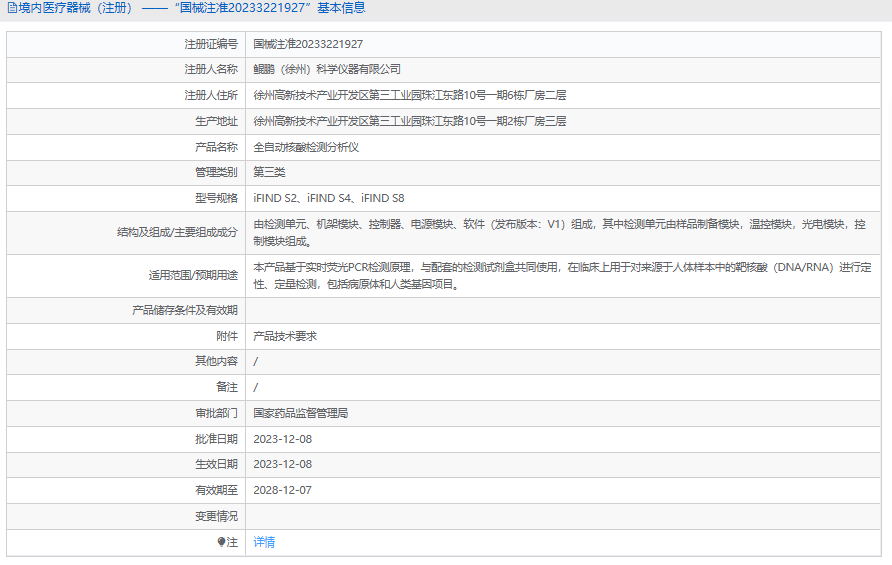
Task: Click the 型号规格 label
Action: (216, 199)
